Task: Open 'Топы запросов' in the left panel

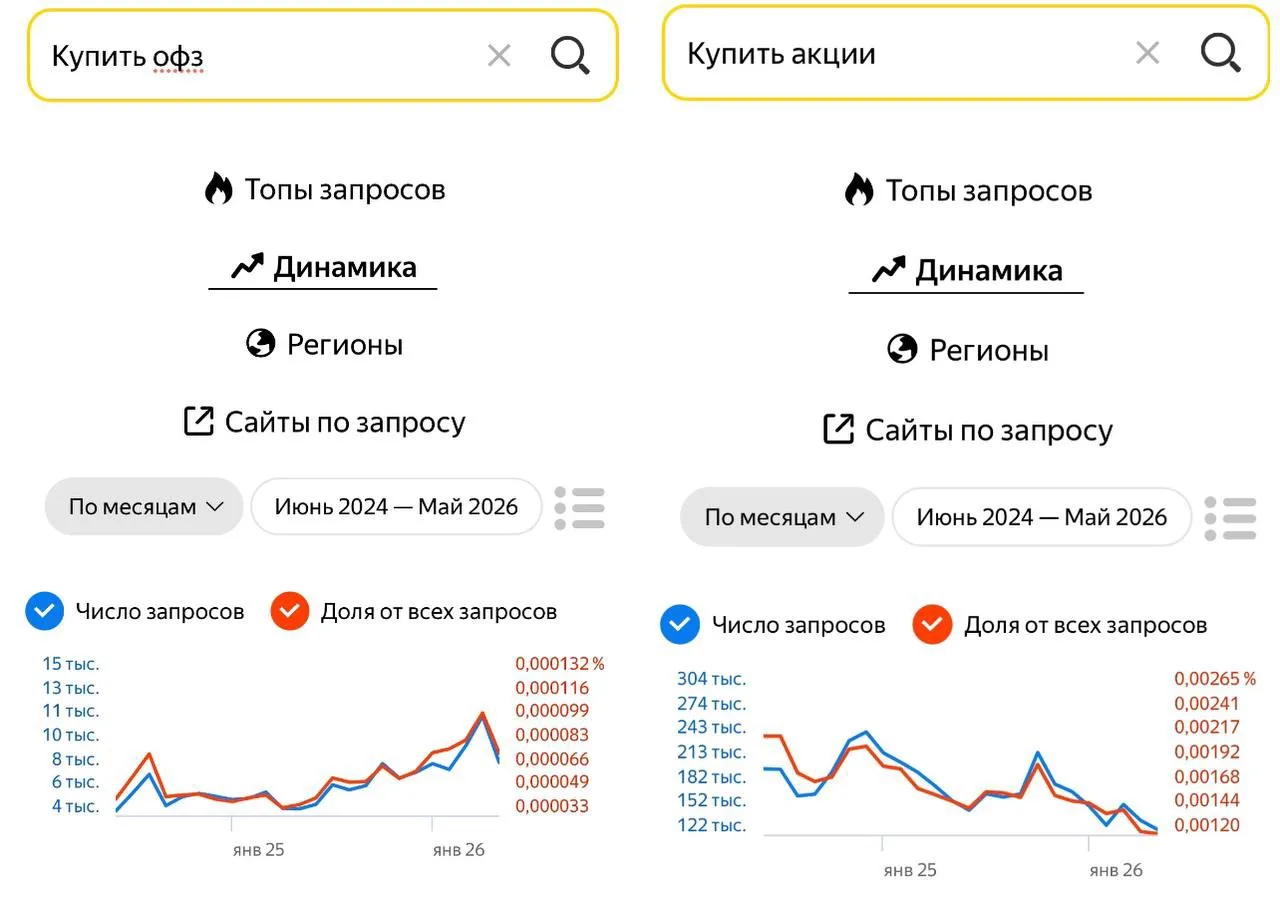Action: point(325,189)
